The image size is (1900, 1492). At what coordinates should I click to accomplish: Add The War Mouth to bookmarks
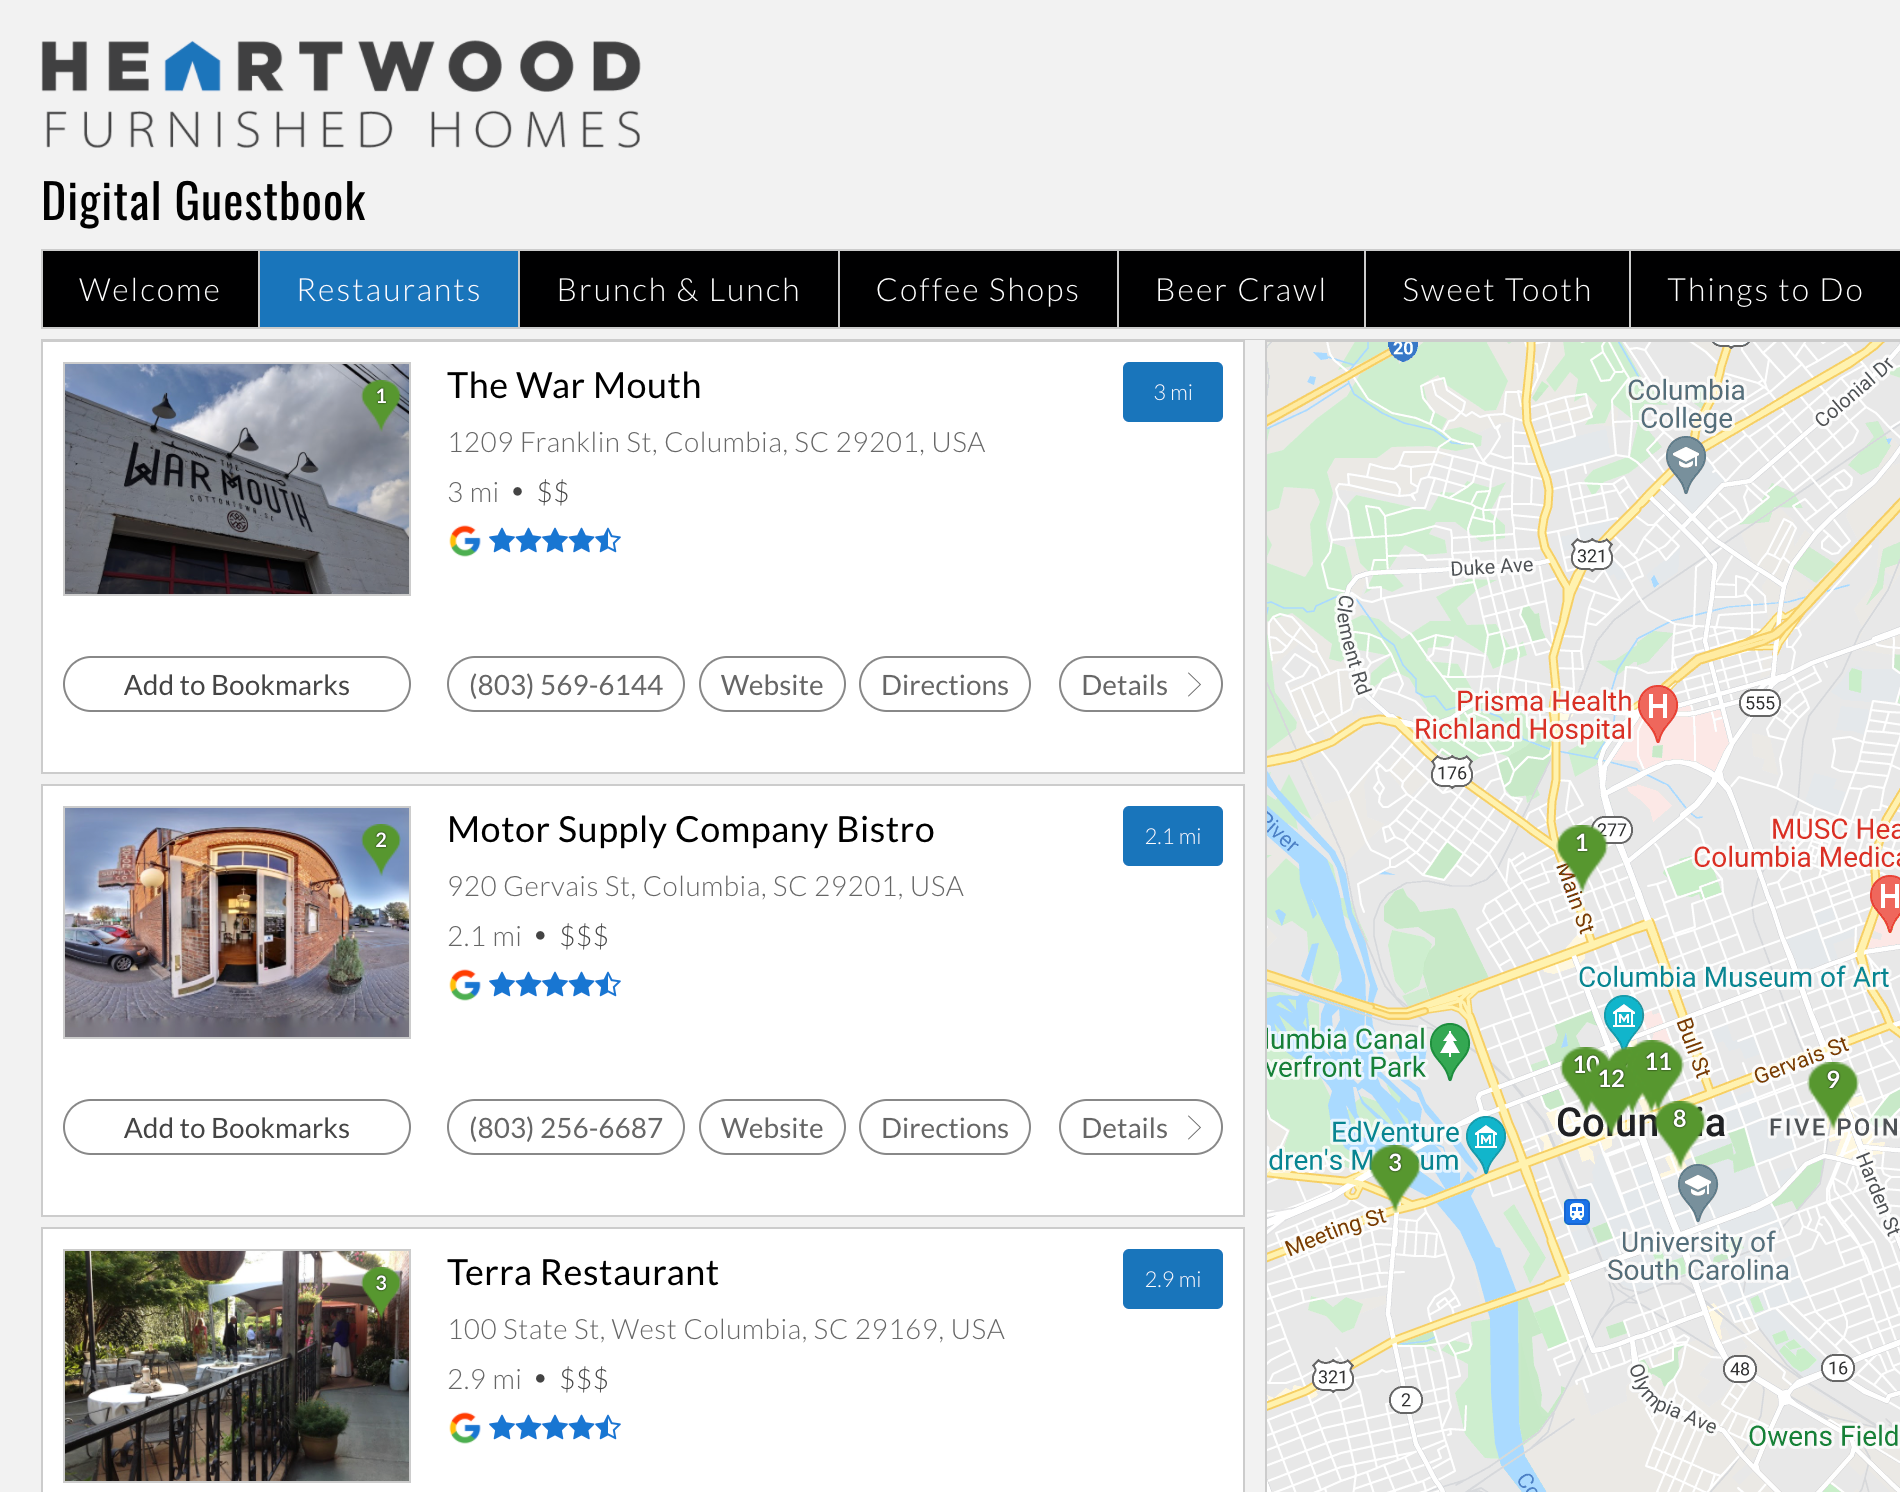[237, 684]
